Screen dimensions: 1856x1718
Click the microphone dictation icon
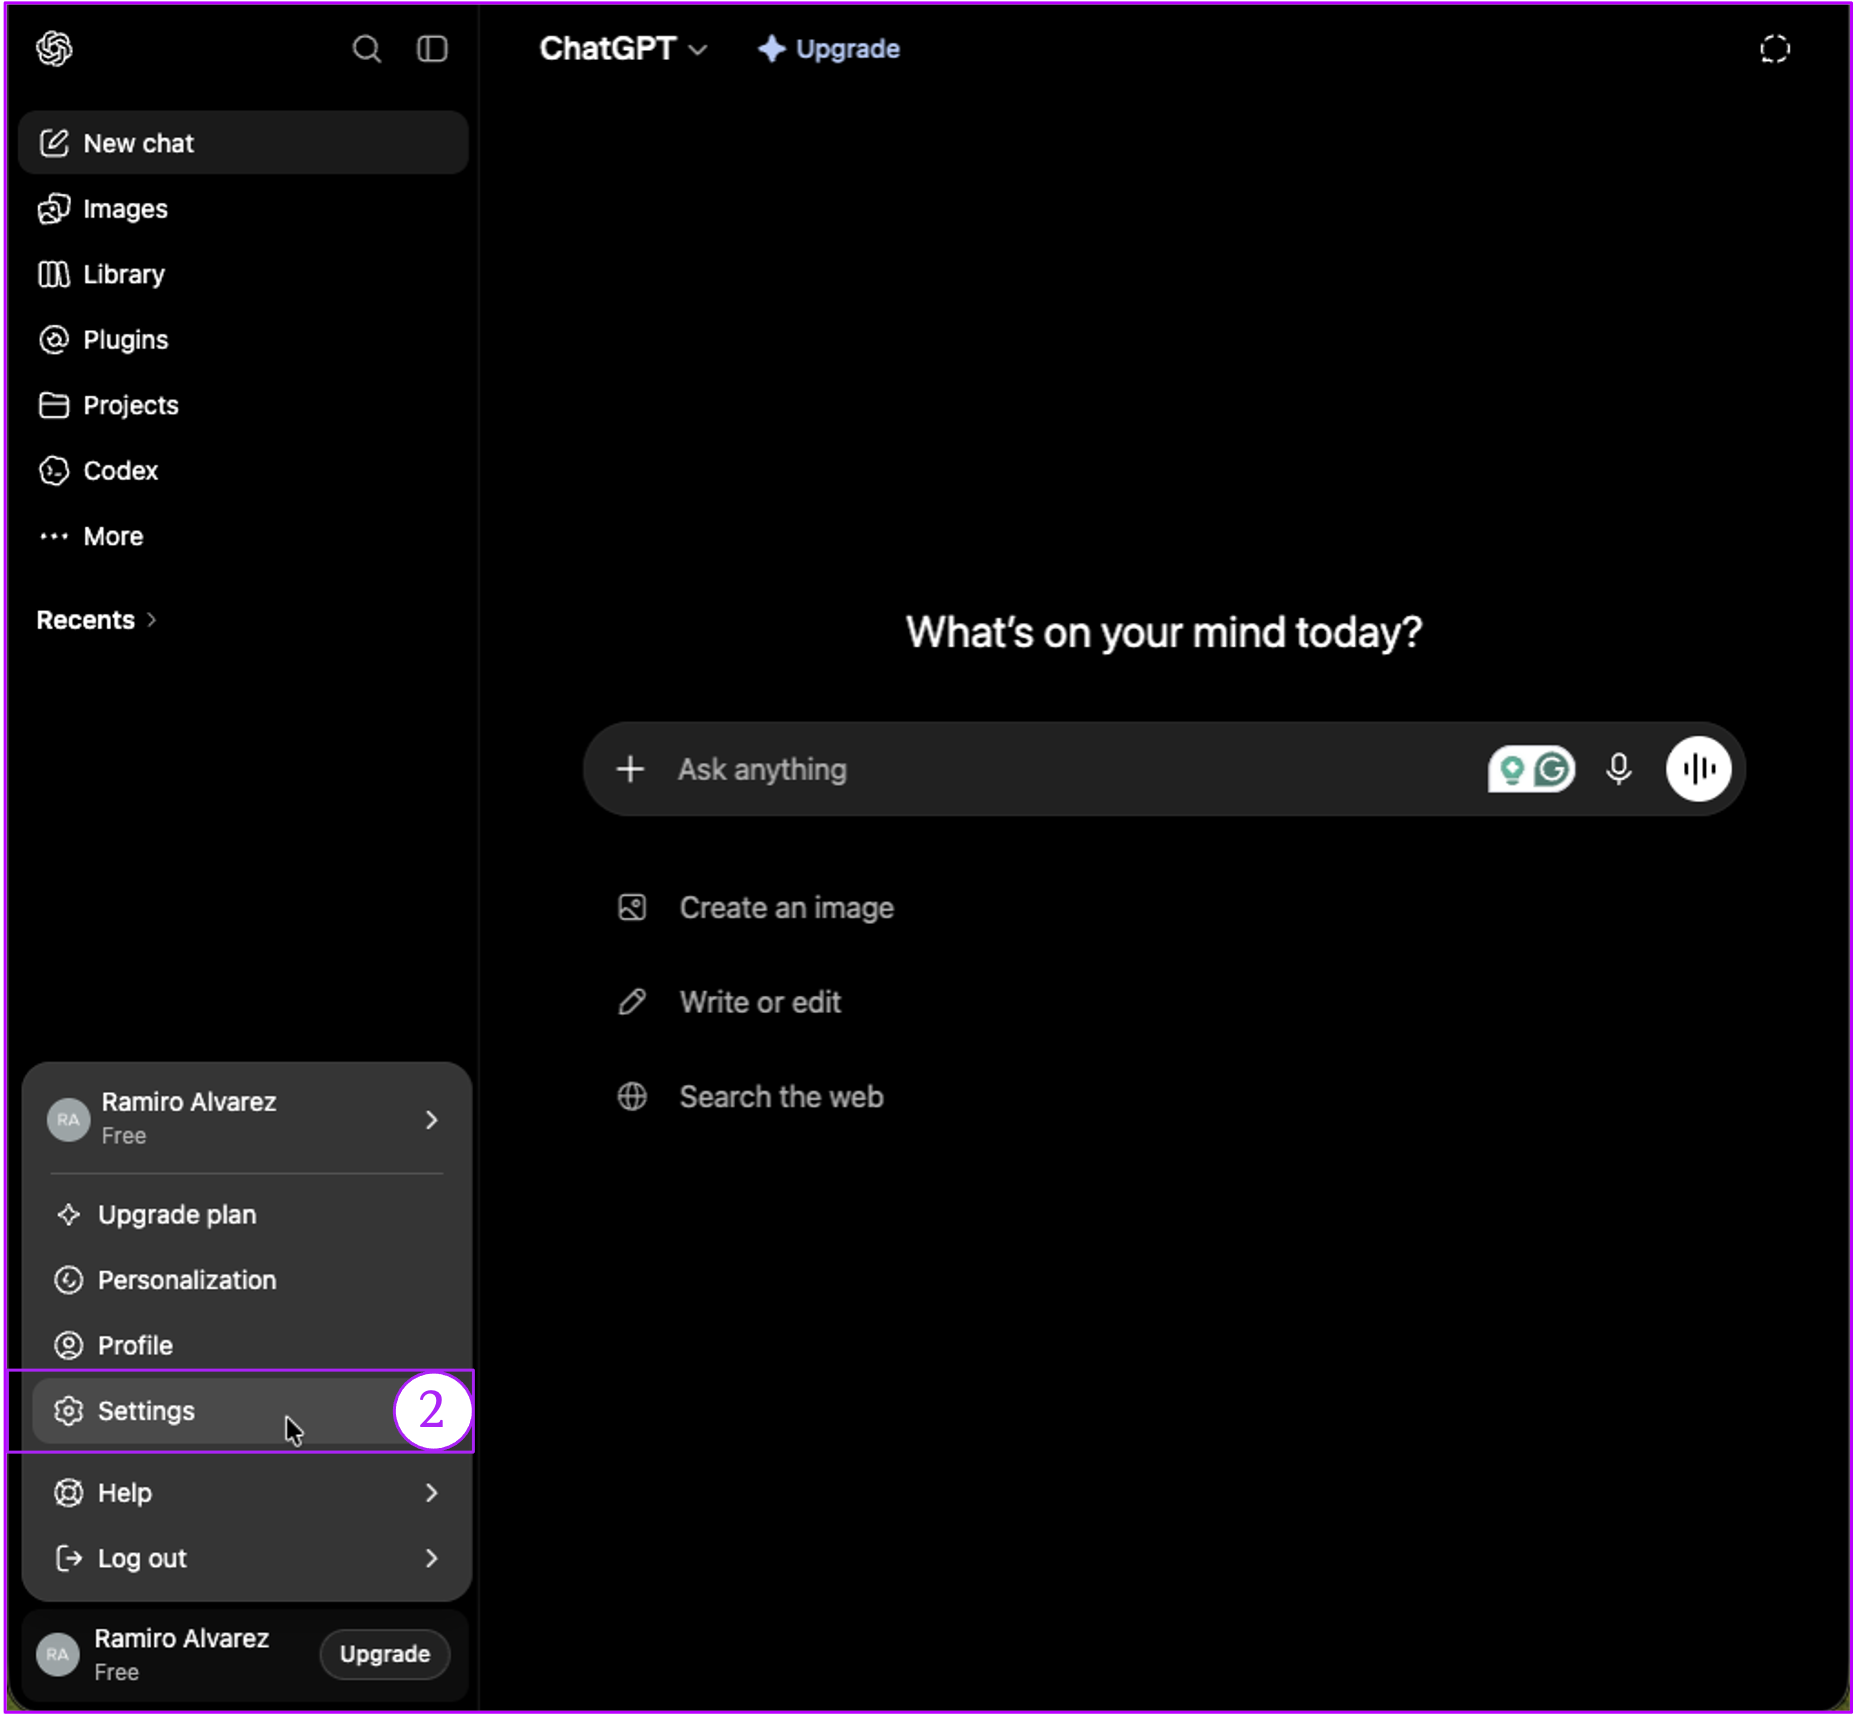click(x=1619, y=769)
